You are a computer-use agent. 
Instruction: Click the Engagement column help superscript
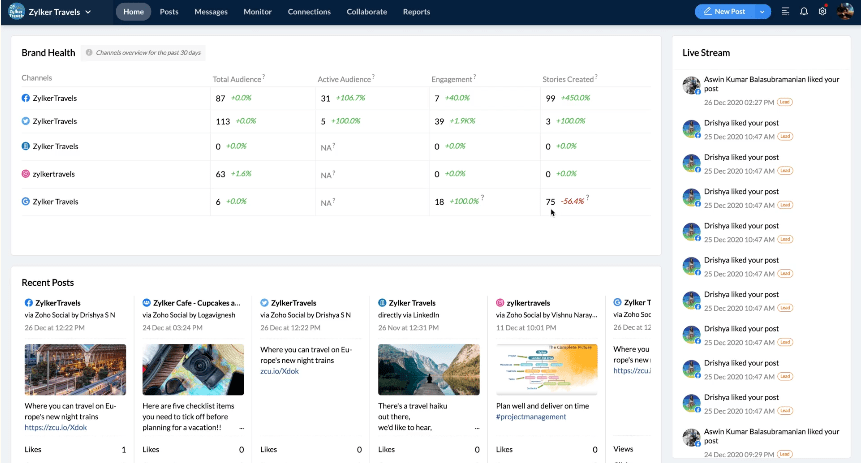(474, 76)
